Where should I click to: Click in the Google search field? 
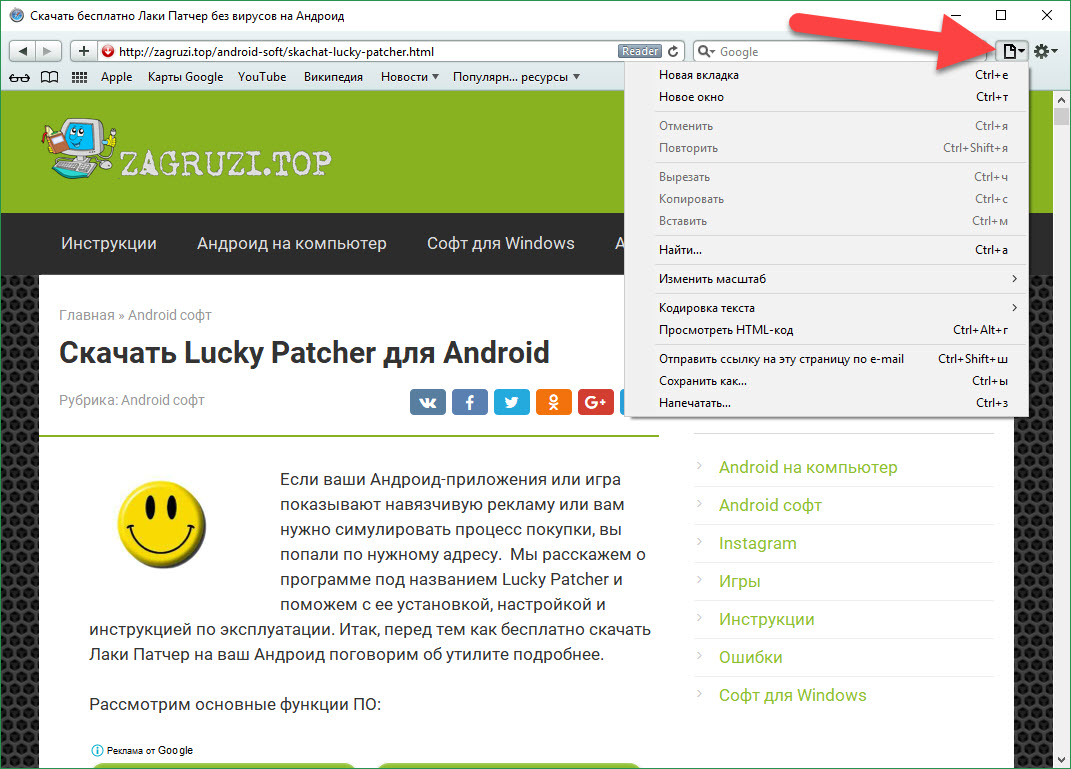click(x=850, y=51)
